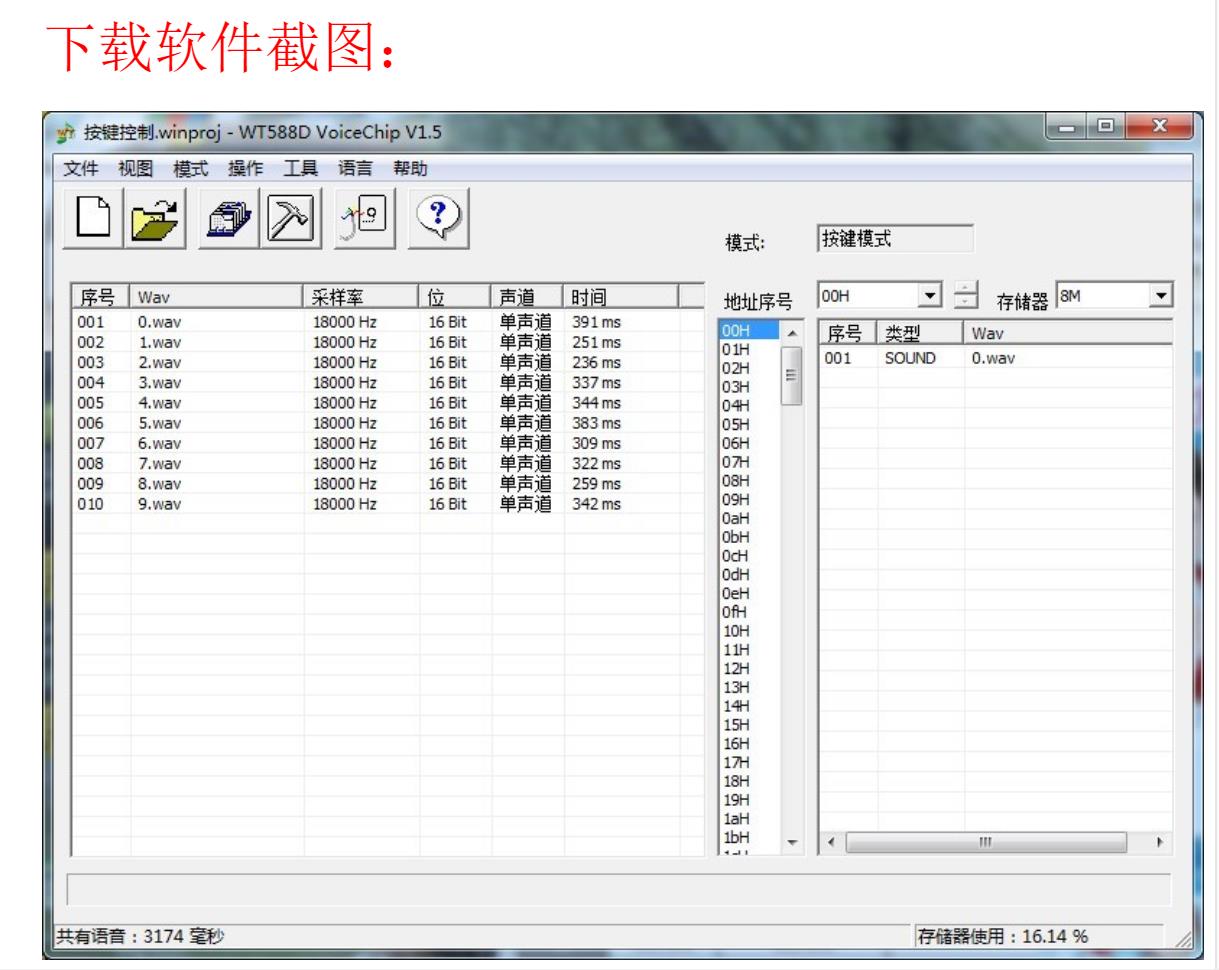Screen dimensions: 1219x970
Task: Open a project with the folder icon
Action: pos(155,219)
